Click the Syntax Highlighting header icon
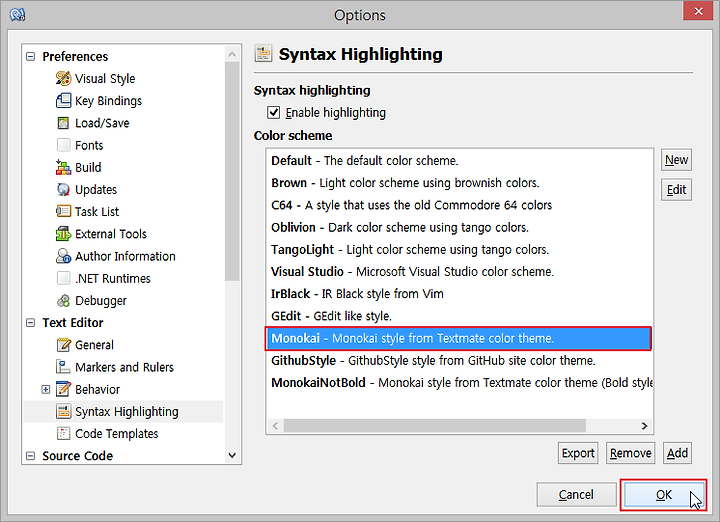The image size is (720, 522). coord(263,54)
